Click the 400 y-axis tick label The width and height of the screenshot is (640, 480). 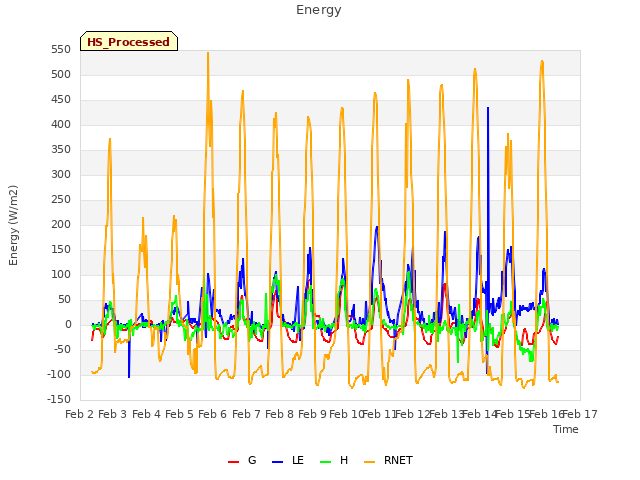tap(61, 124)
